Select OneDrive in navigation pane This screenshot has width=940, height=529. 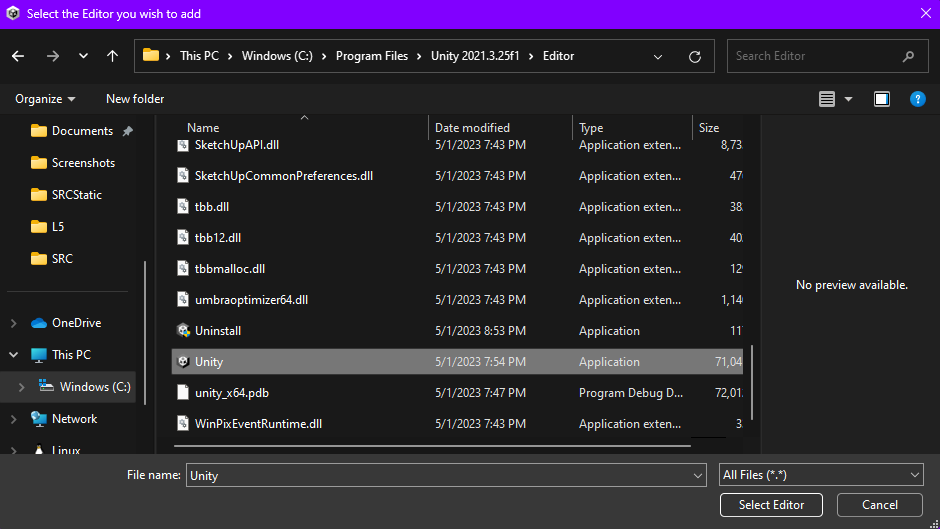click(66, 323)
